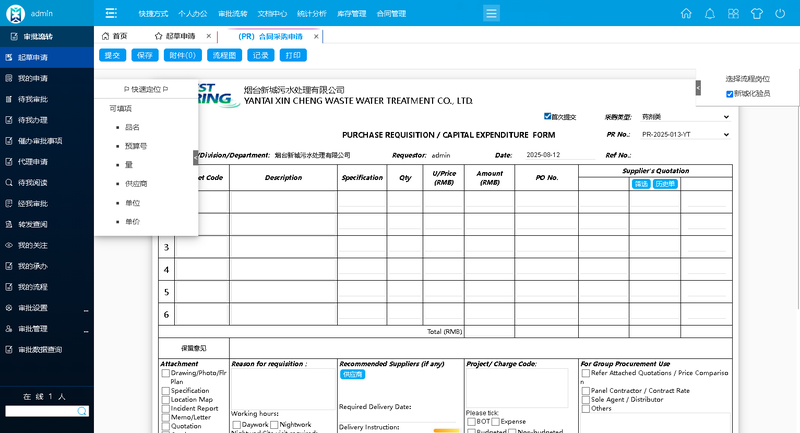Check the Incident Report attachment box
800x433 pixels.
(x=166, y=409)
